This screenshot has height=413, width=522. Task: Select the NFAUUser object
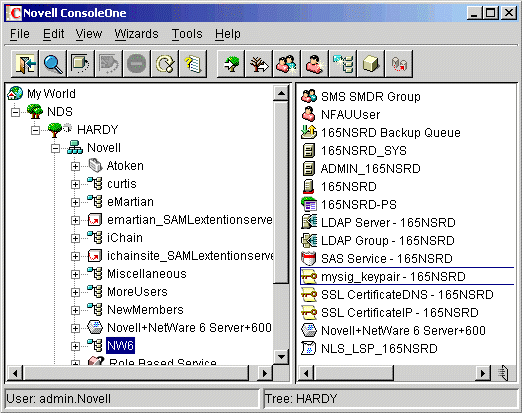tap(341, 115)
